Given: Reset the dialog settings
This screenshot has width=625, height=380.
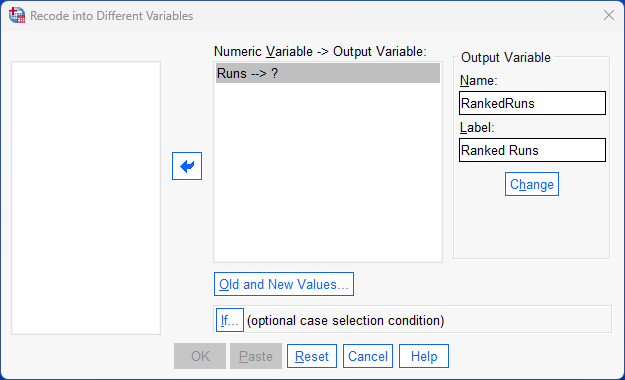Looking at the screenshot, I should [312, 356].
